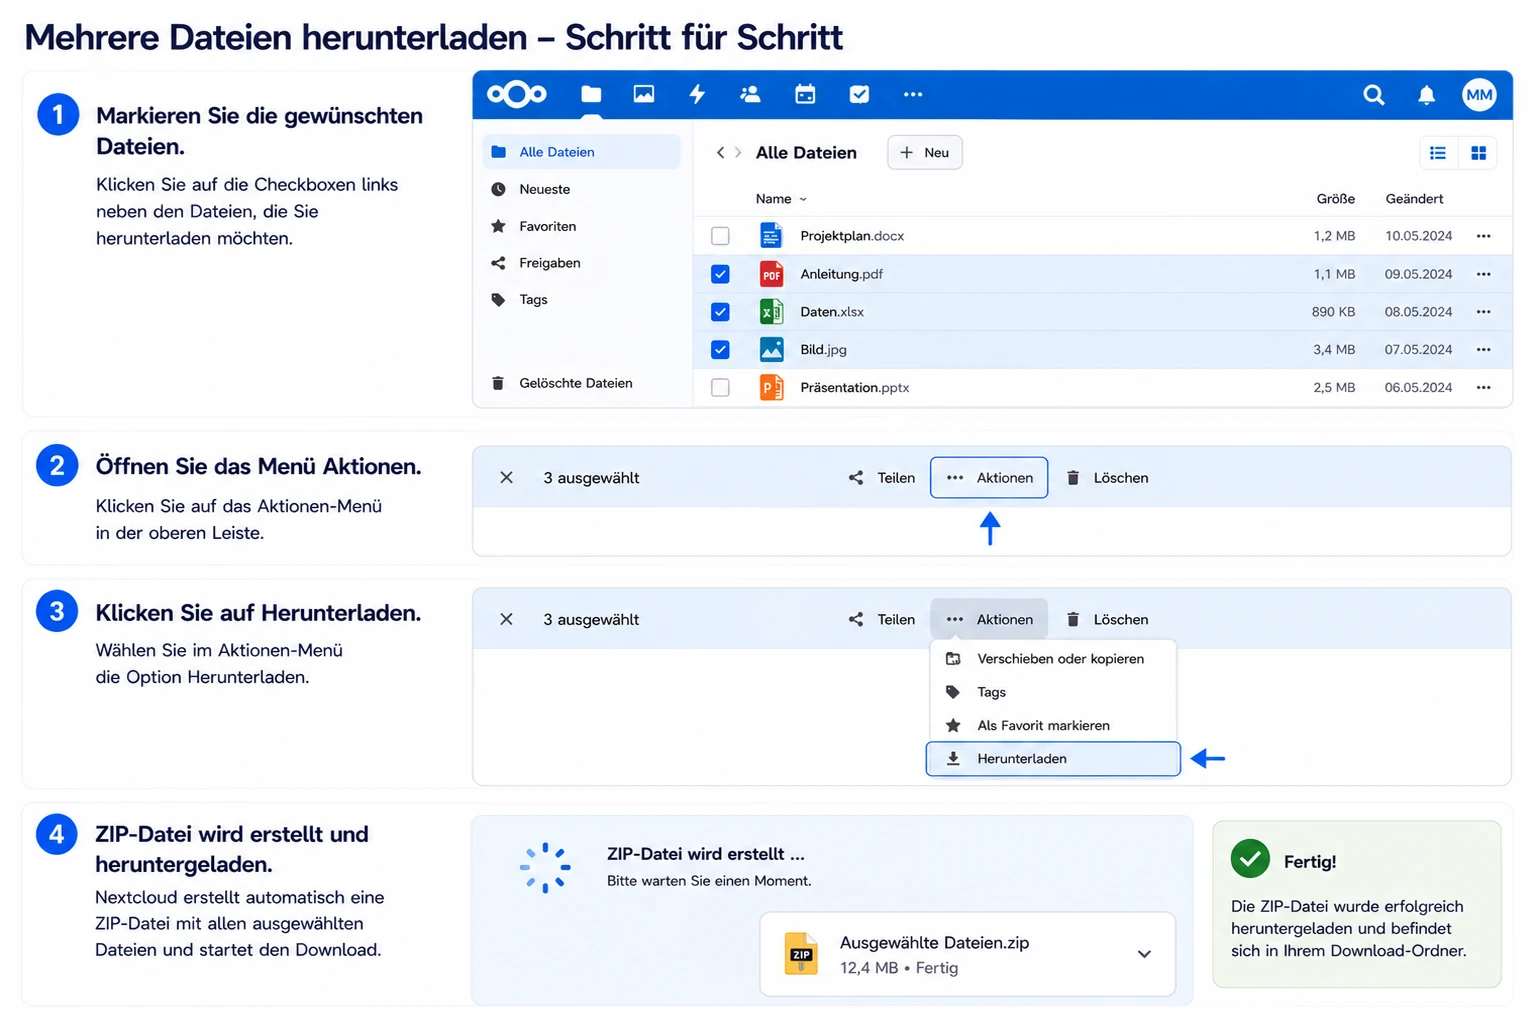
Task: Uncheck the Anleitung.pdf checkbox
Action: [x=720, y=274]
